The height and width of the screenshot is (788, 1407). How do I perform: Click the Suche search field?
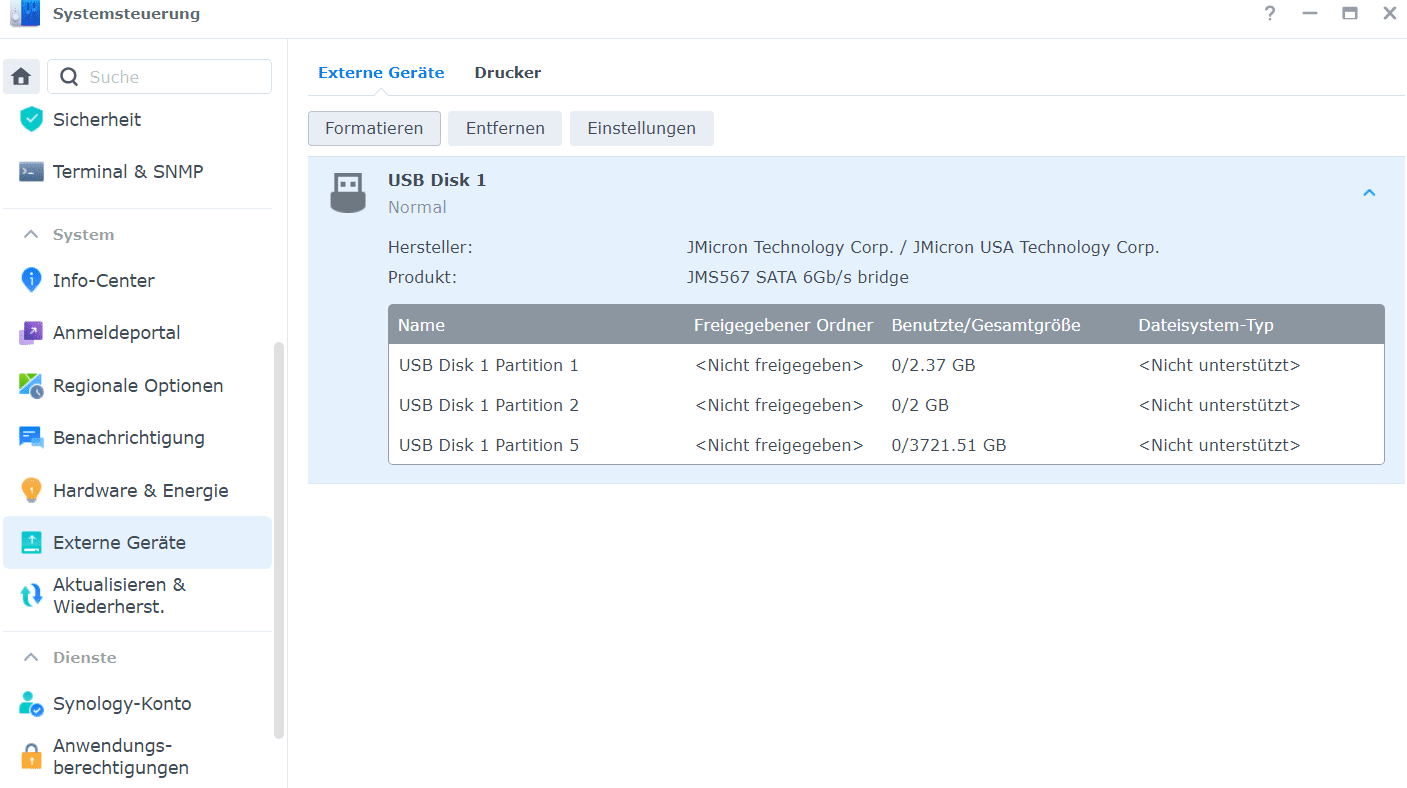(159, 77)
